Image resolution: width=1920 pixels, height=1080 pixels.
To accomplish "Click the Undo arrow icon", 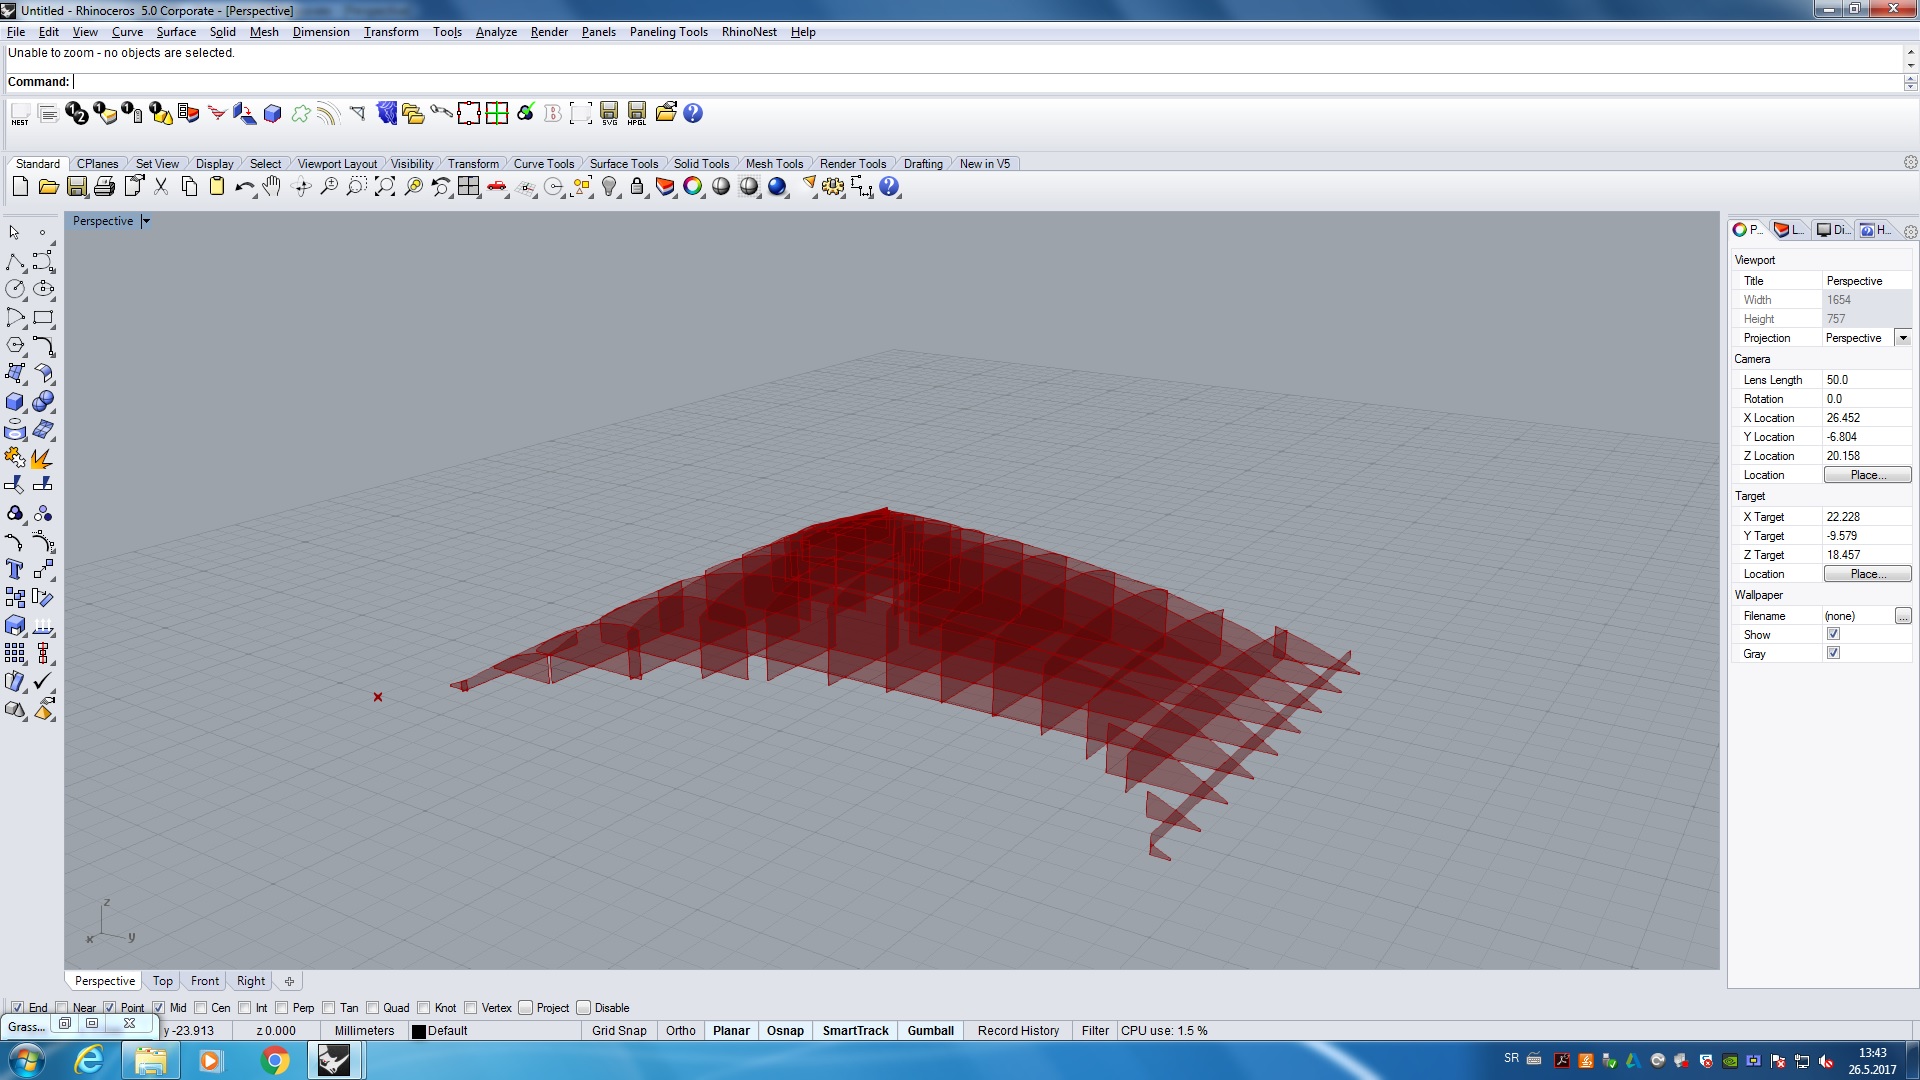I will click(244, 187).
